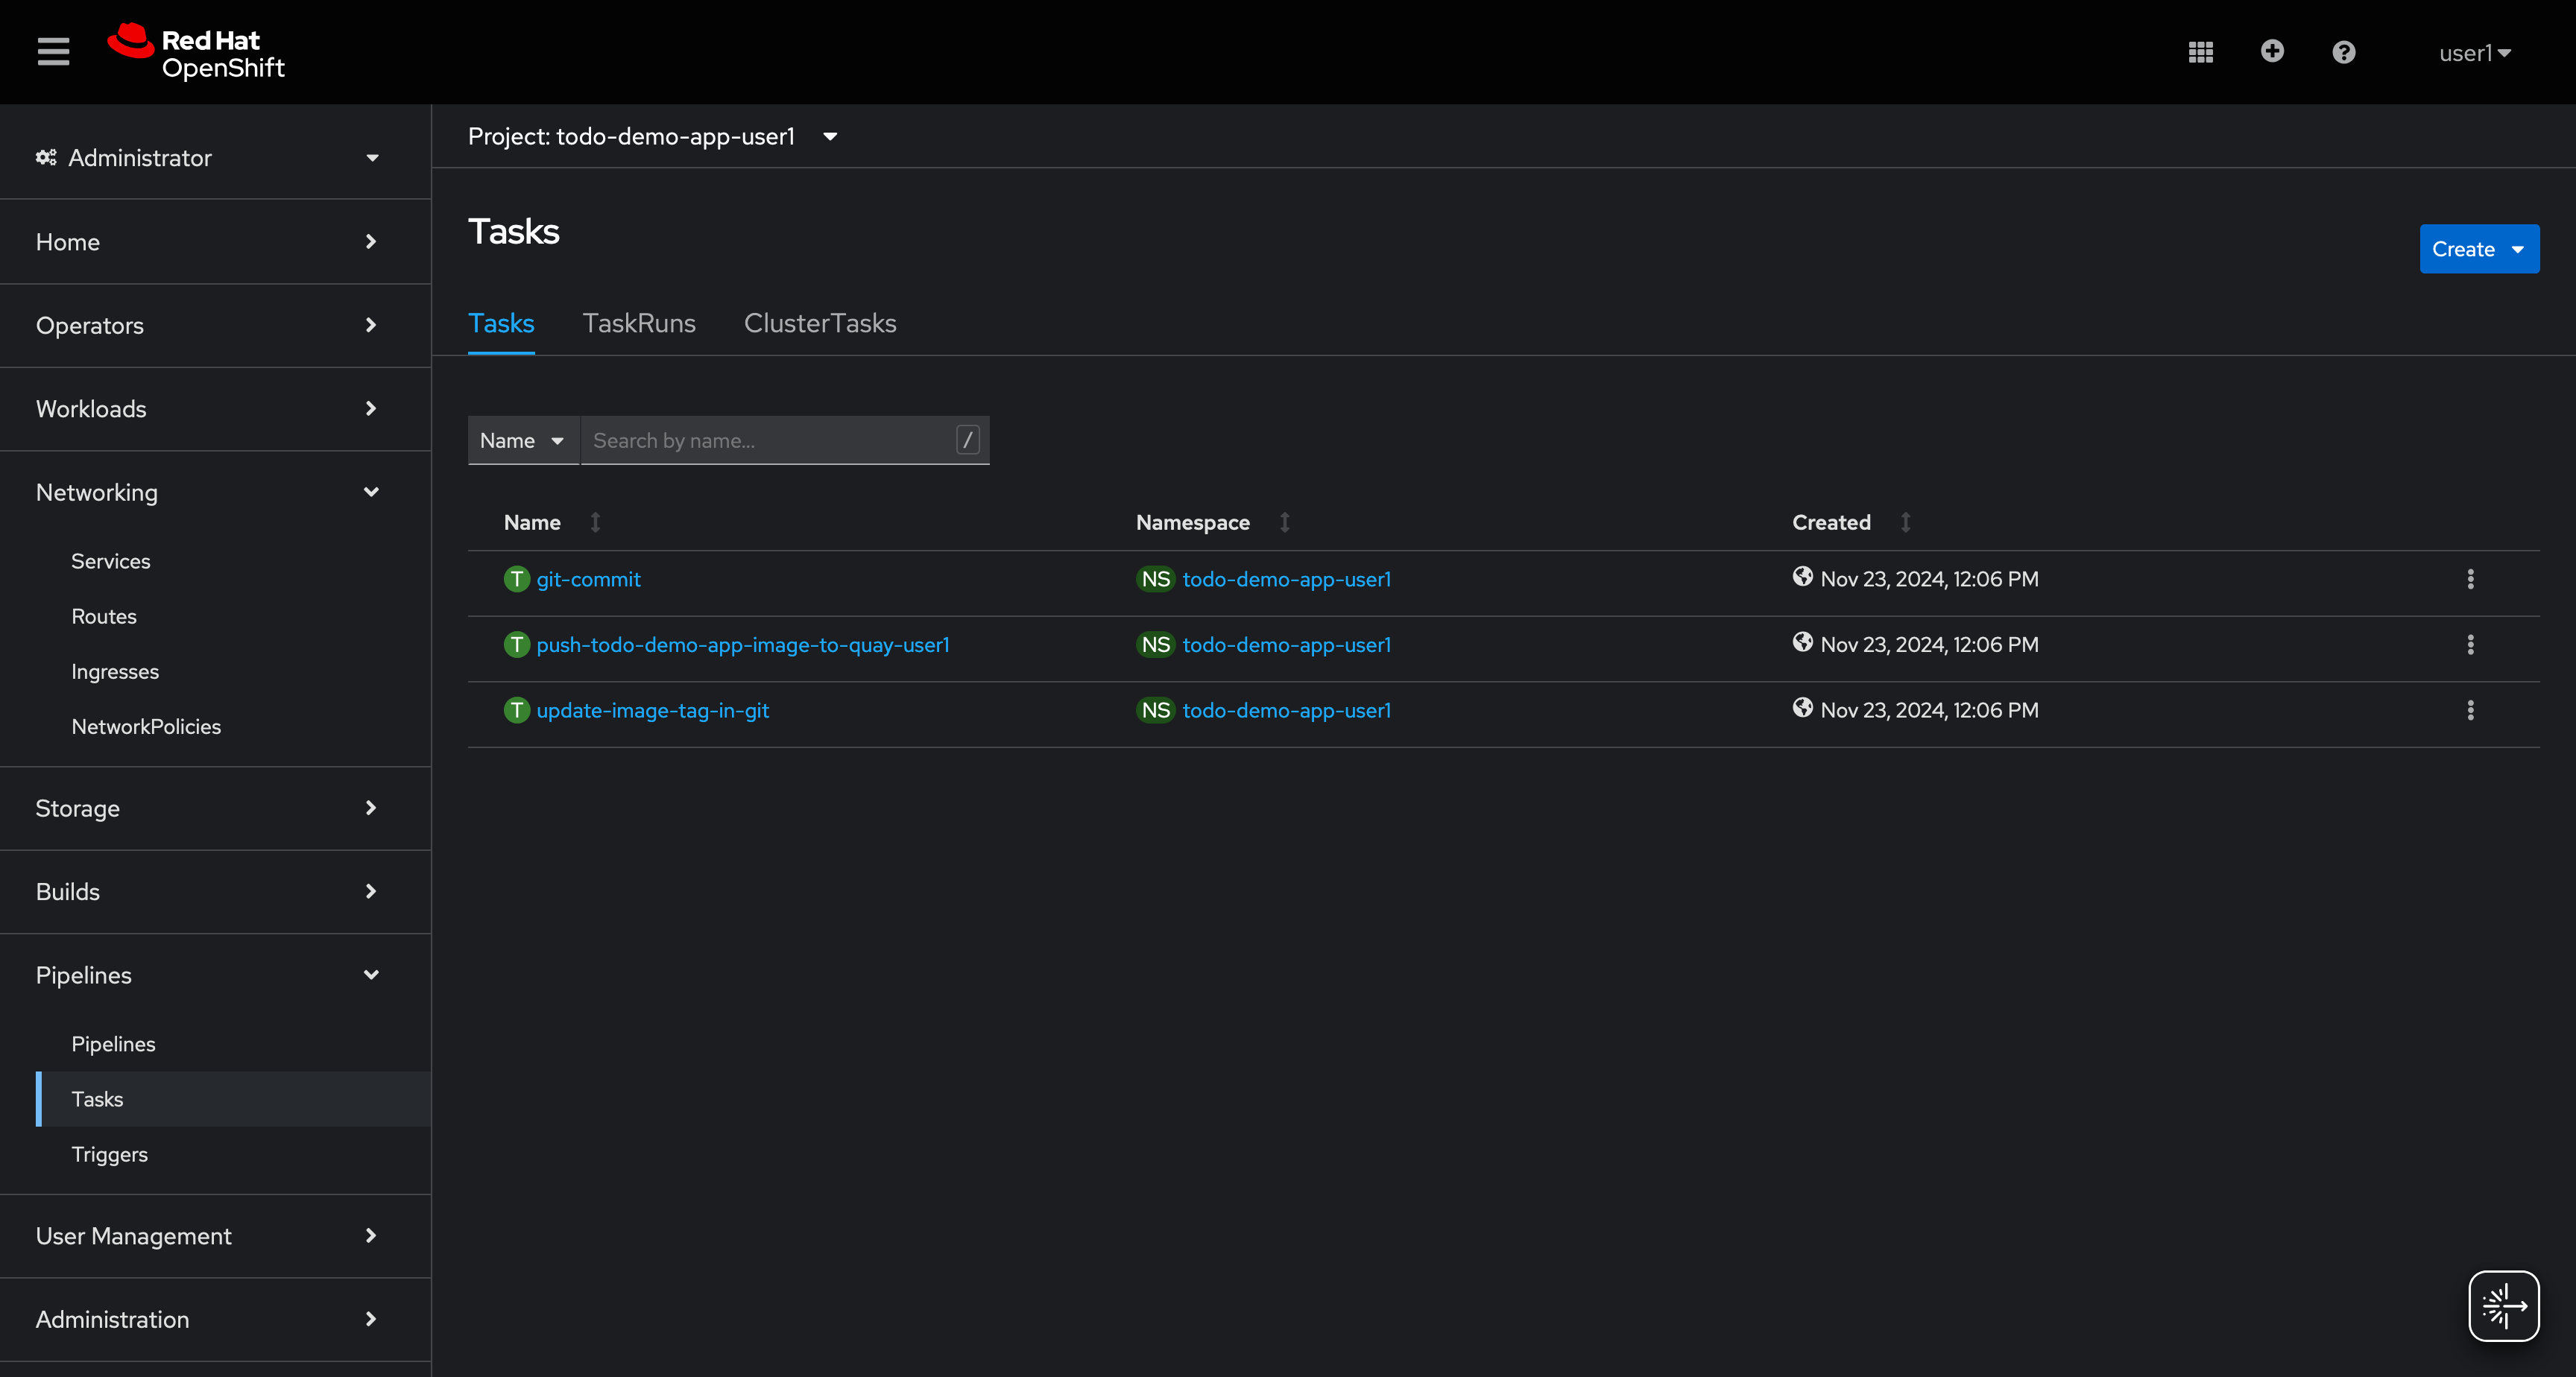Open the Name filter type dropdown

523,440
